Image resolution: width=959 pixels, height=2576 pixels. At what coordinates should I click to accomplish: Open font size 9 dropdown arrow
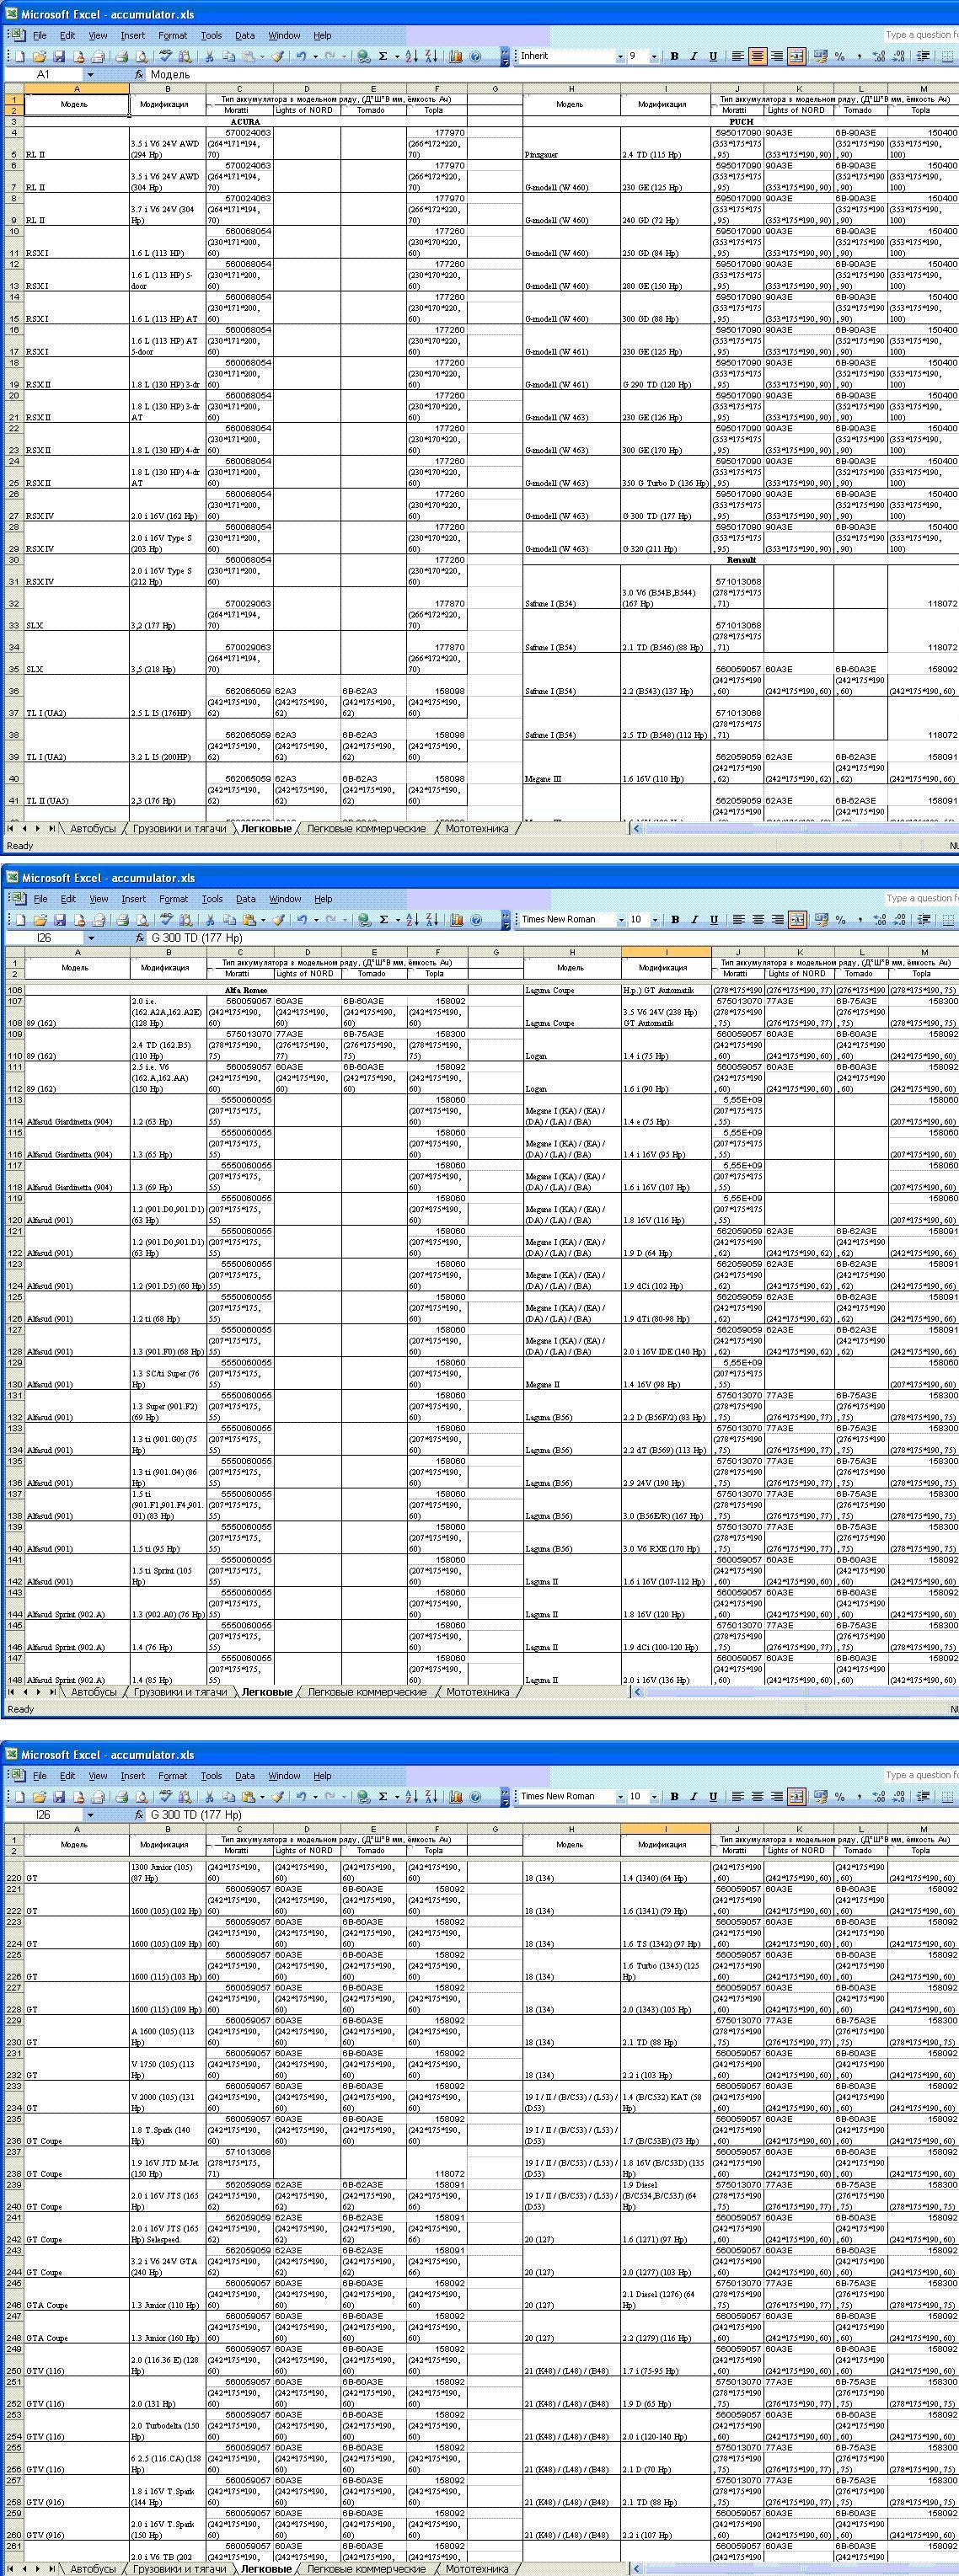pos(654,56)
